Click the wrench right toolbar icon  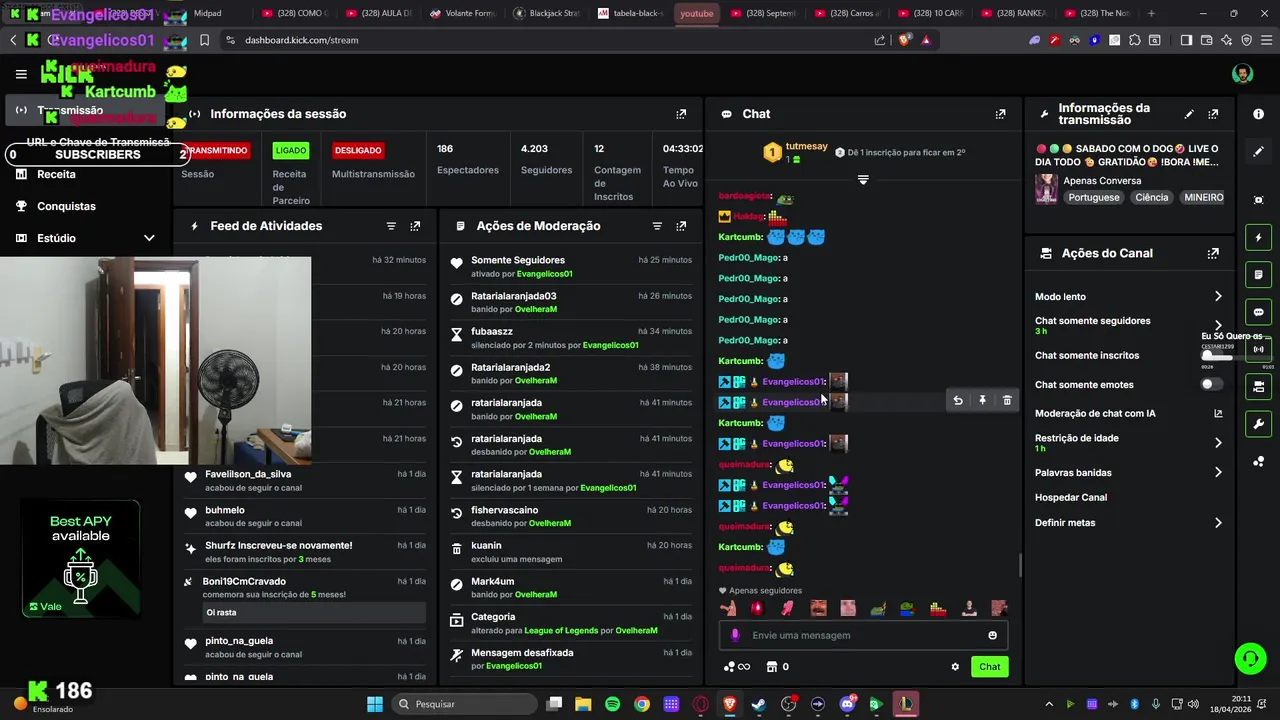pos(1258,423)
